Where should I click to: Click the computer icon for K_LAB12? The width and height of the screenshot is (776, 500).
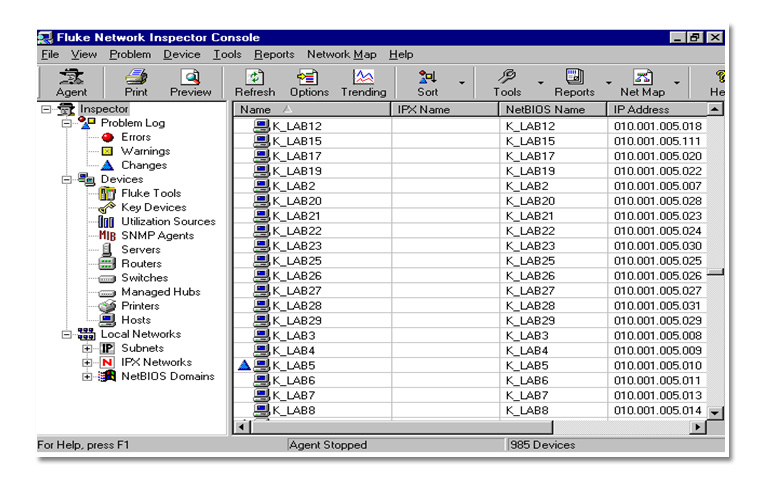click(x=261, y=126)
